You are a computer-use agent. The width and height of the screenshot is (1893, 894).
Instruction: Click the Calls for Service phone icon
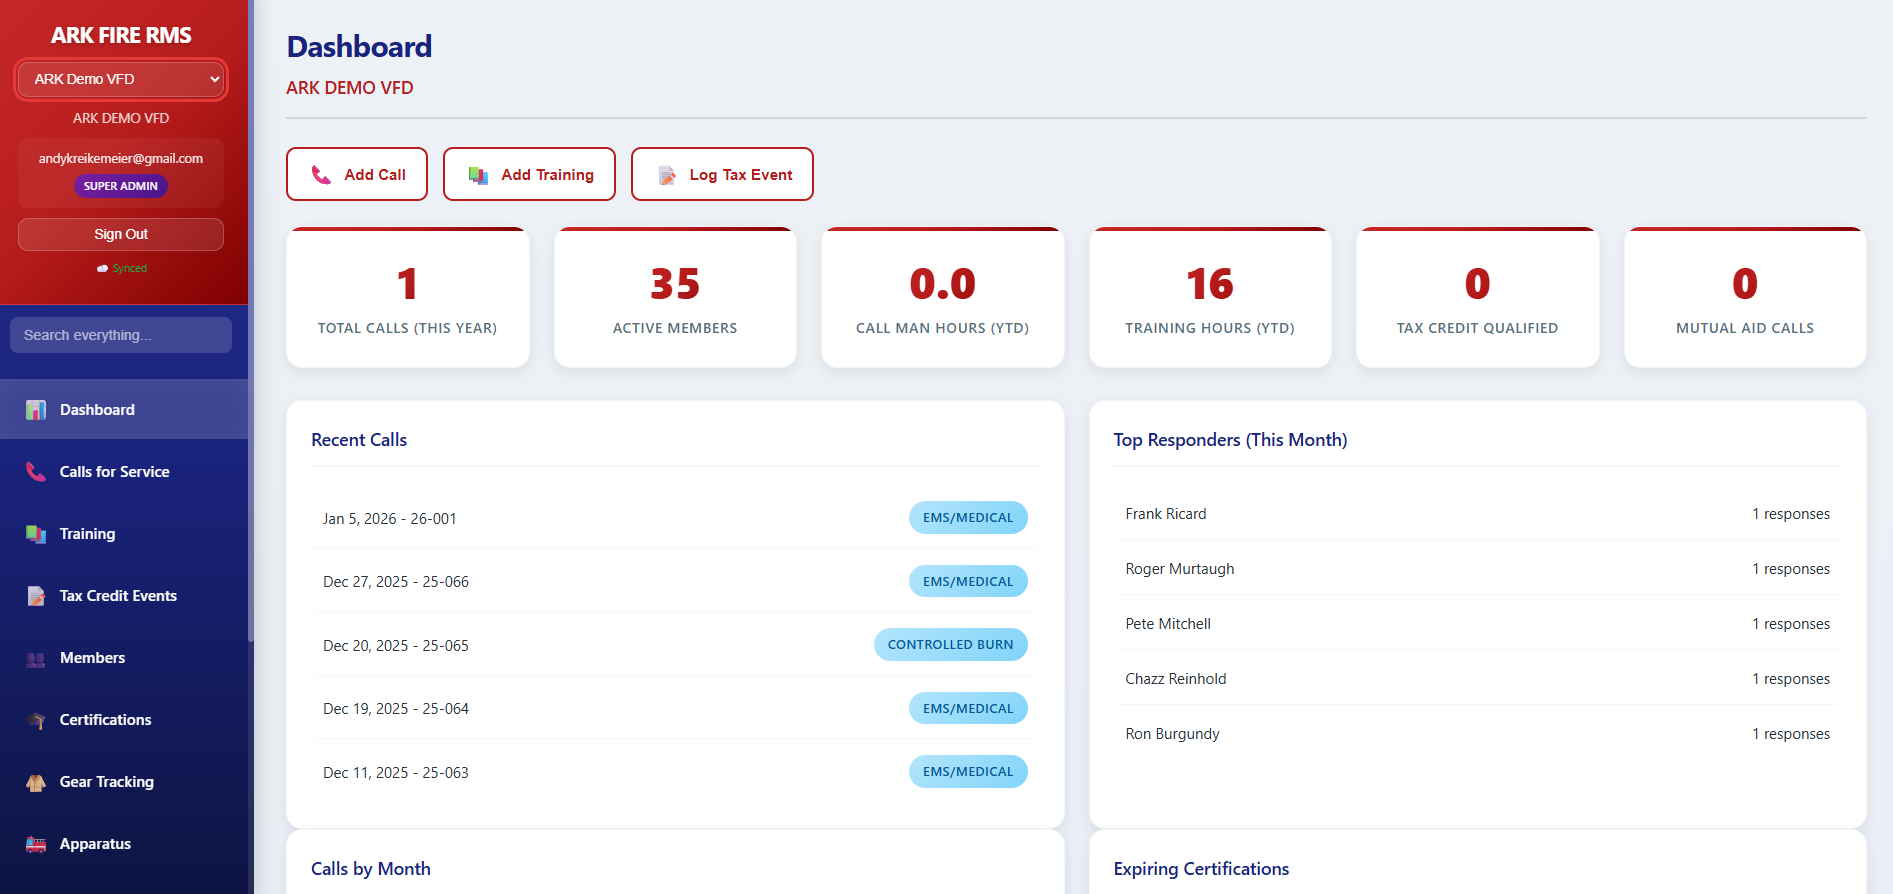click(36, 472)
